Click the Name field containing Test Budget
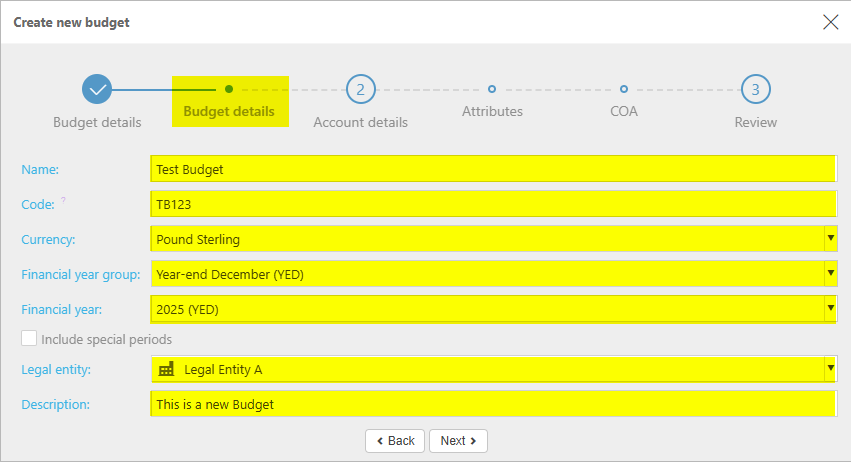 [x=492, y=169]
